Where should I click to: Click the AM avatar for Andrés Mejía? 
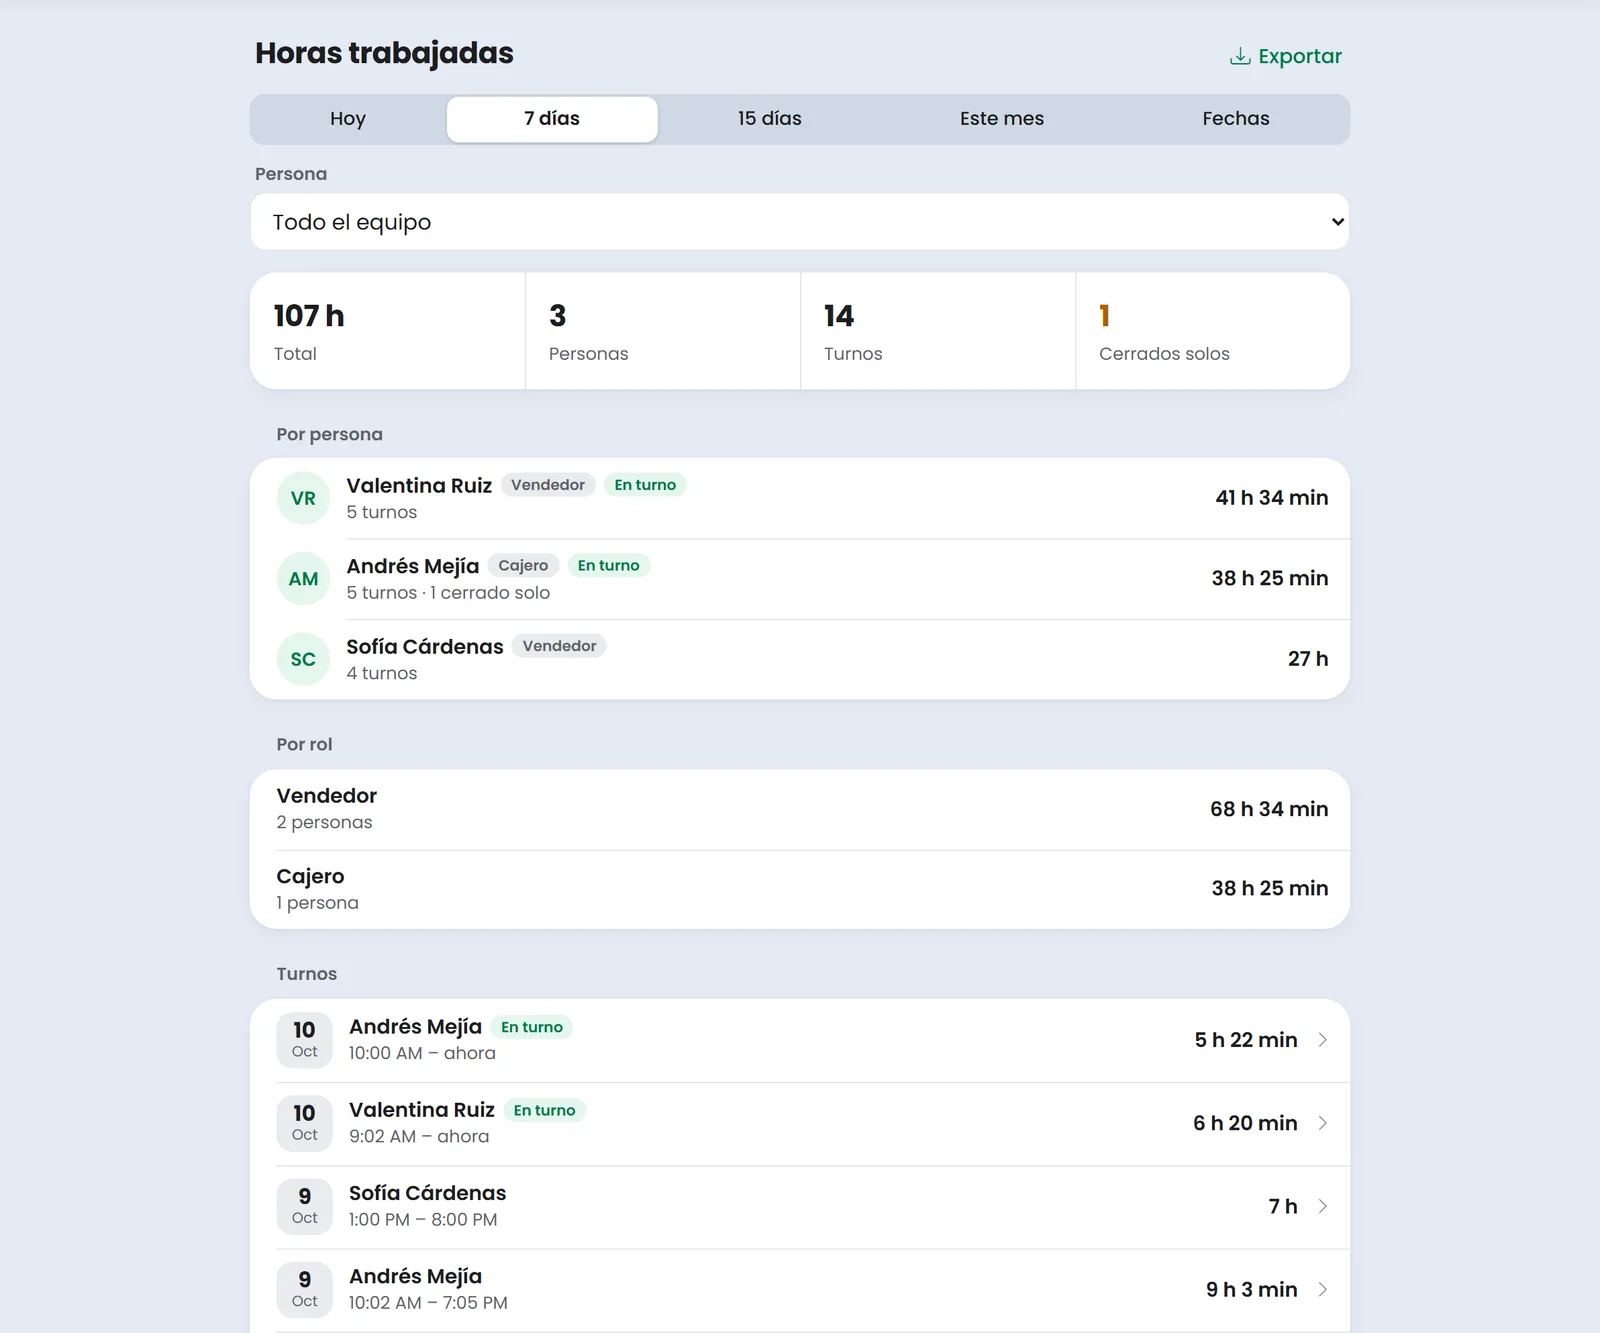303,579
